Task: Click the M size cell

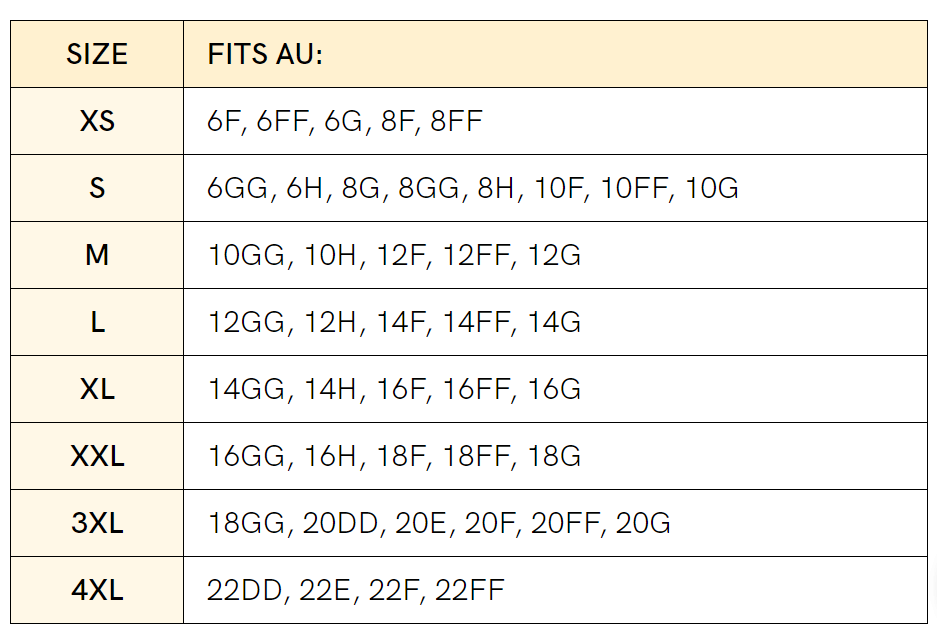Action: [97, 255]
